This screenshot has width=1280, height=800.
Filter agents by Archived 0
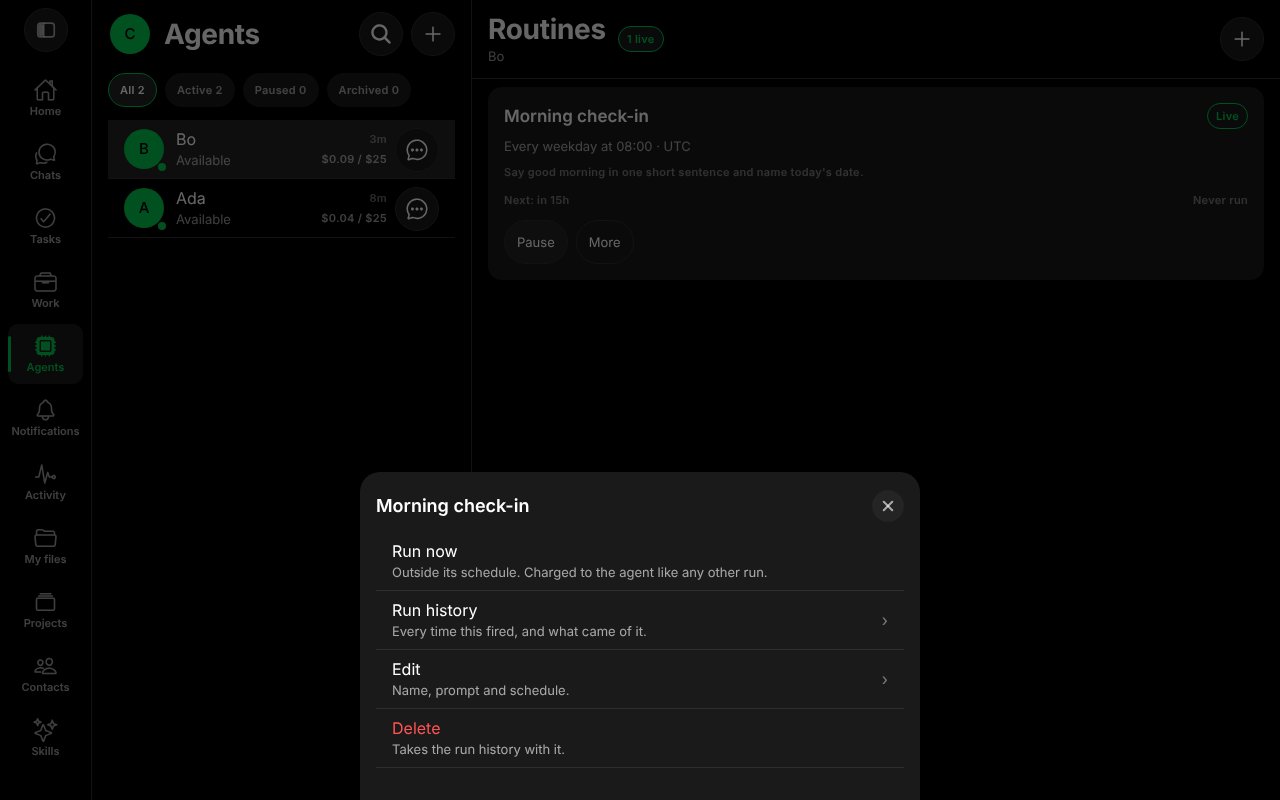tap(369, 90)
